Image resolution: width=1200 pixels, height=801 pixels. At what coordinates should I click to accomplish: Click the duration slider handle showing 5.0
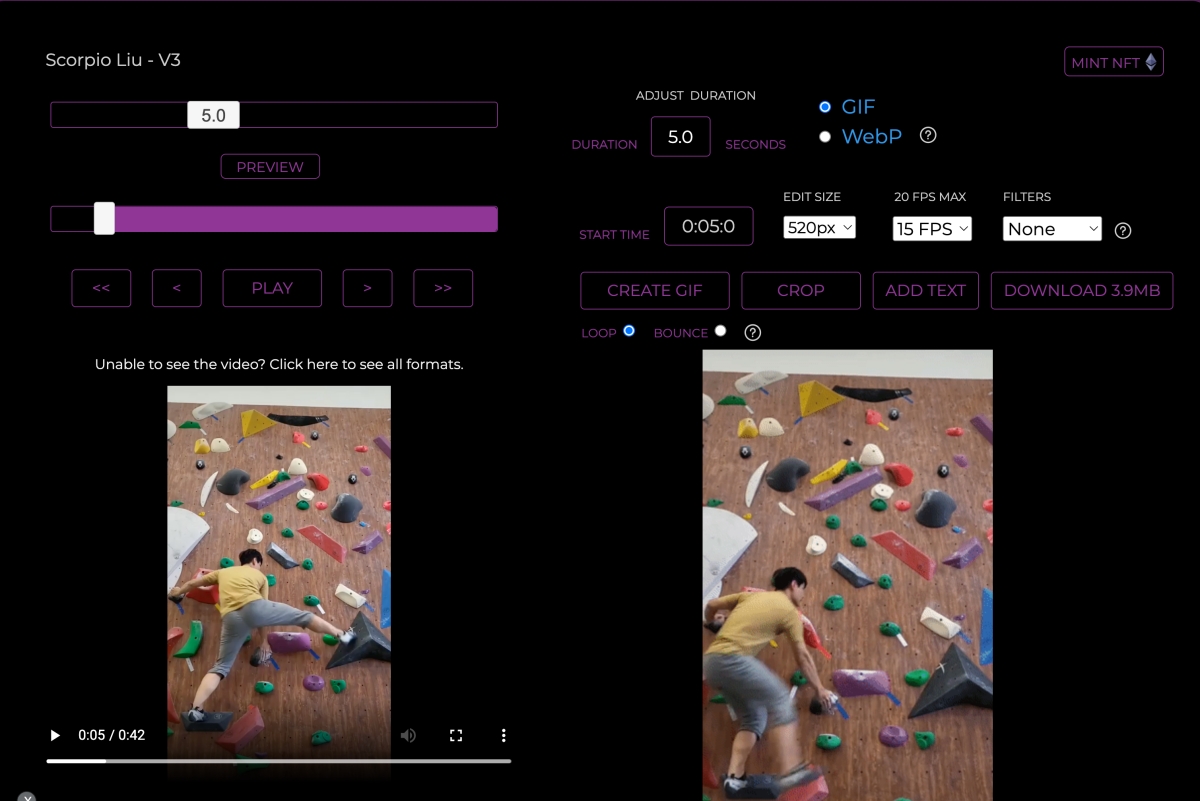pyautogui.click(x=214, y=115)
